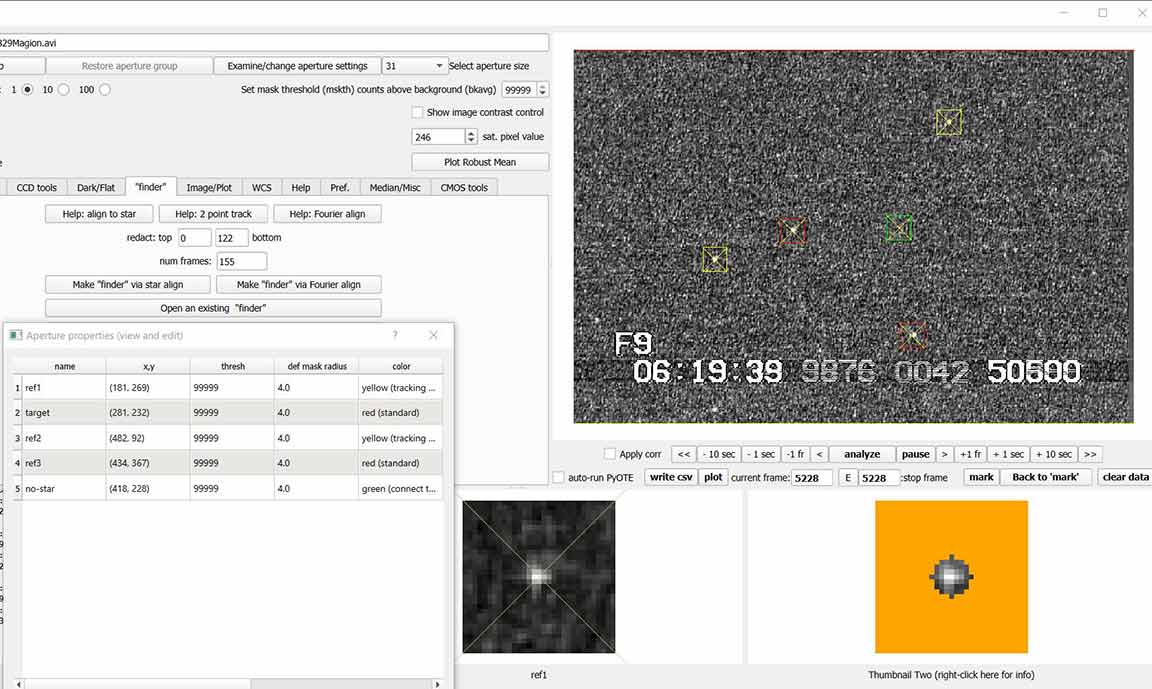Click the mask threshold spinner arrows

[x=543, y=90]
